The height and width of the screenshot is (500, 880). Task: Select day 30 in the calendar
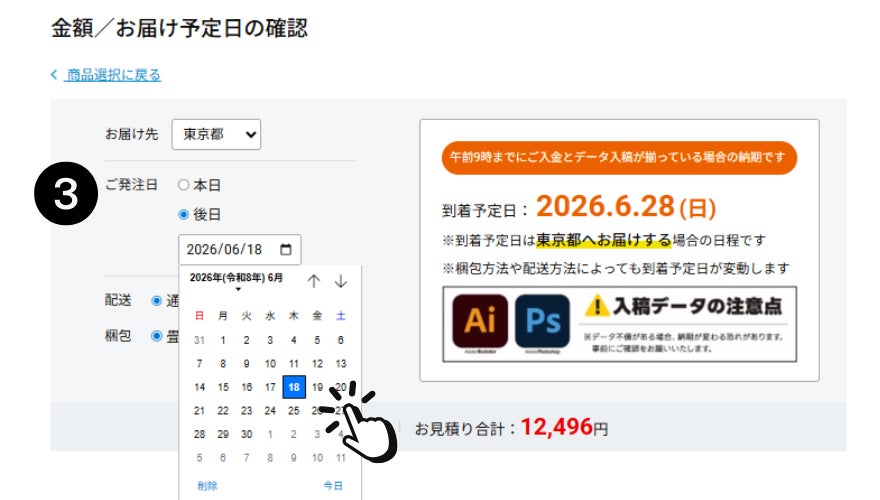[x=246, y=434]
